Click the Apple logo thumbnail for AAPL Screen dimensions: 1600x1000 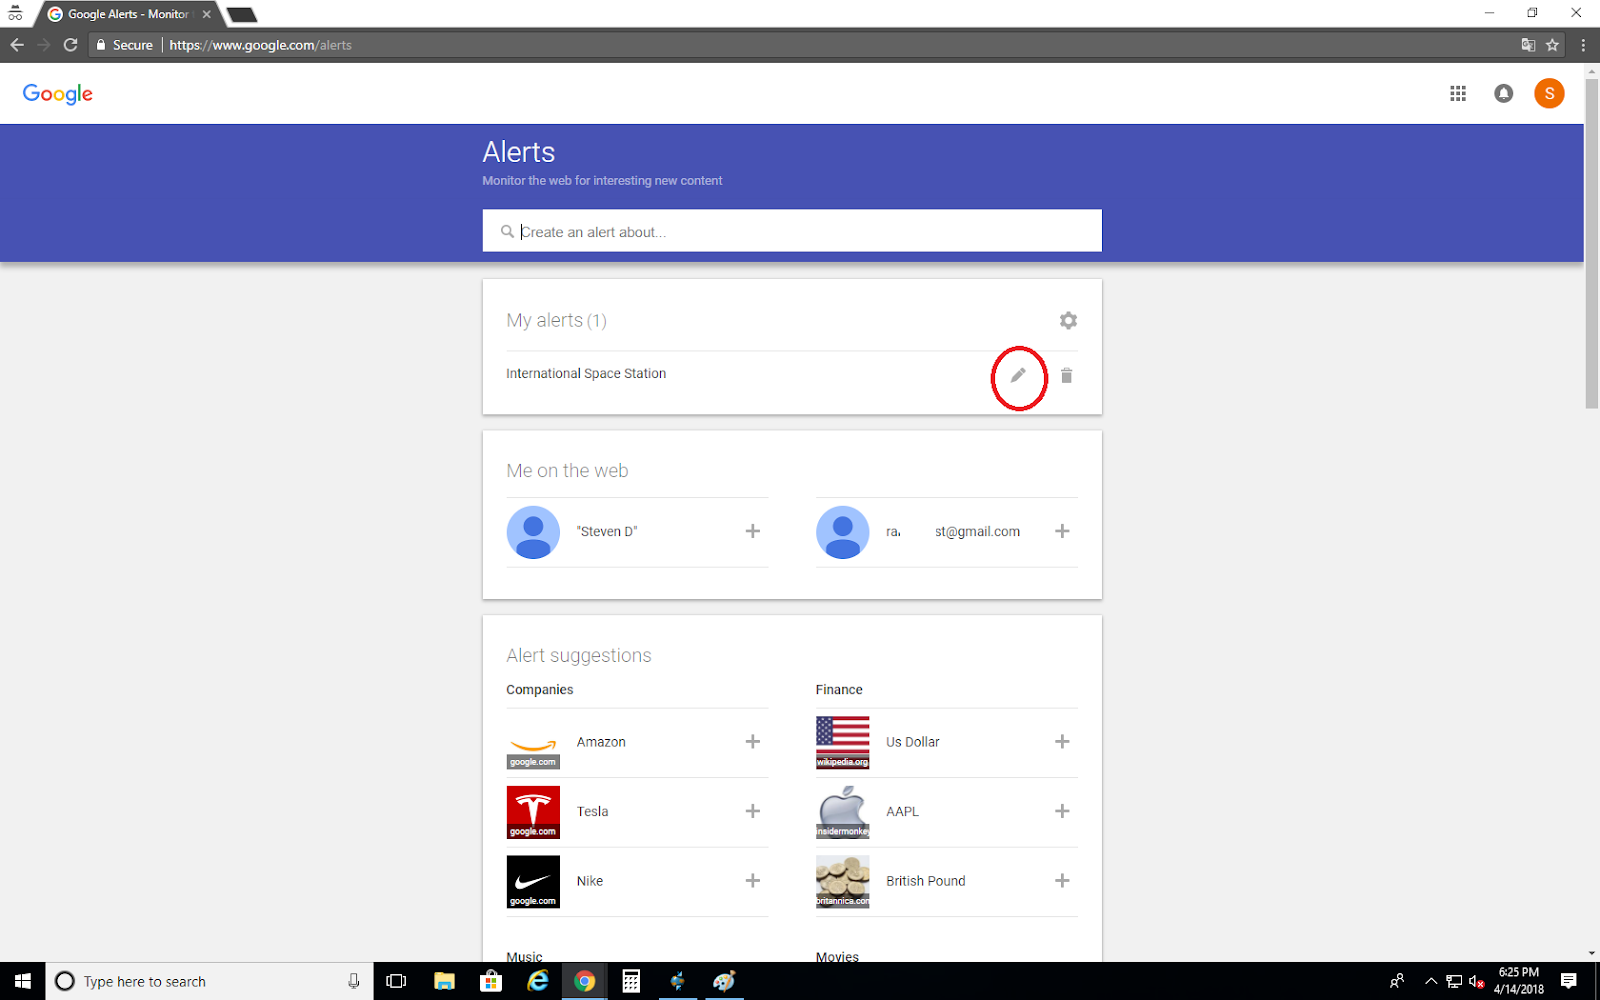coord(842,812)
